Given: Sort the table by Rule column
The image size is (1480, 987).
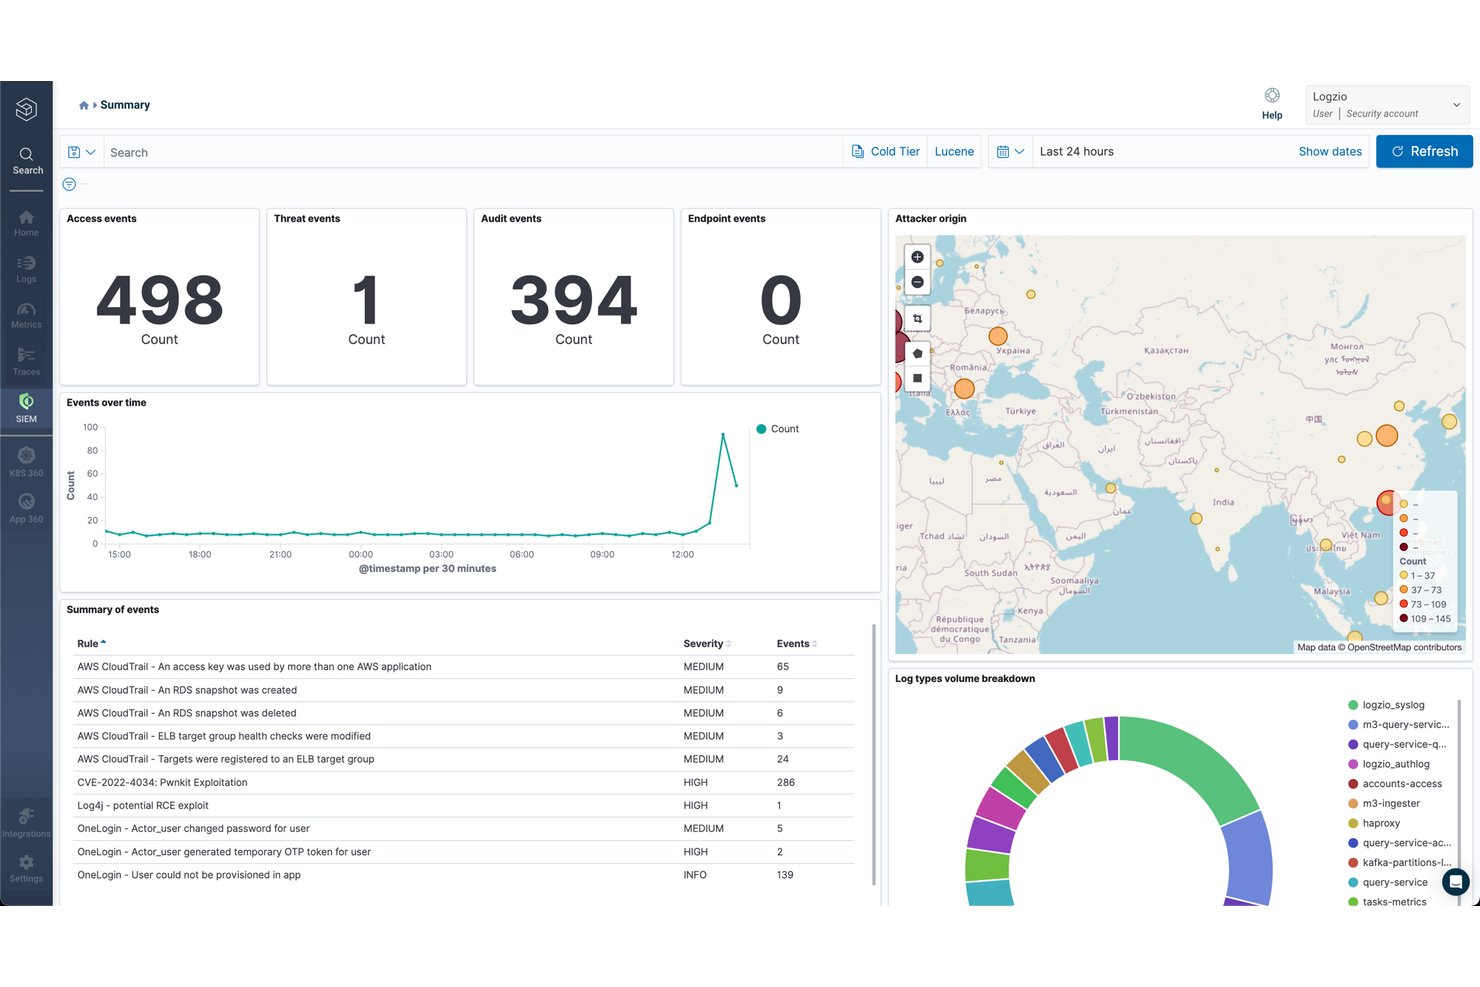Looking at the screenshot, I should pyautogui.click(x=91, y=644).
